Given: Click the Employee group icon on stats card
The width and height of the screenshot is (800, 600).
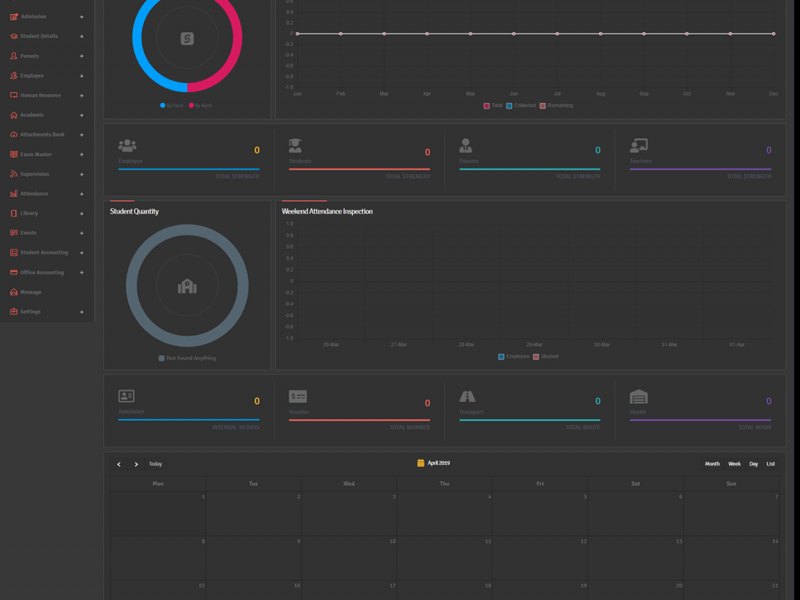Looking at the screenshot, I should click(x=127, y=146).
